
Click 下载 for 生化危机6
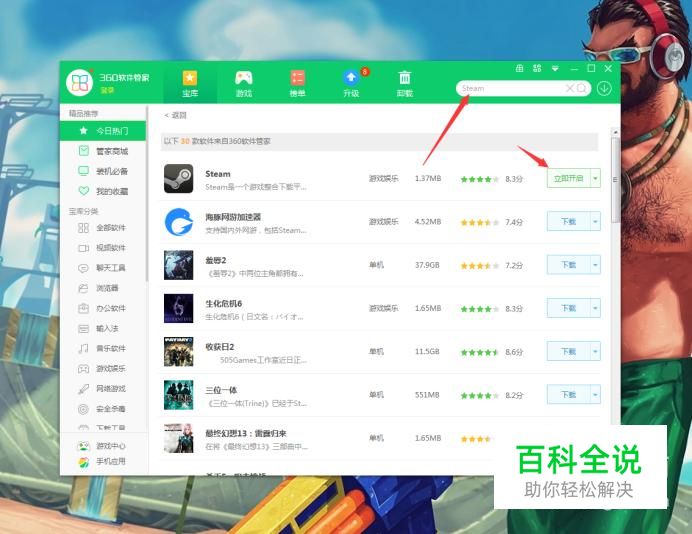pyautogui.click(x=568, y=308)
